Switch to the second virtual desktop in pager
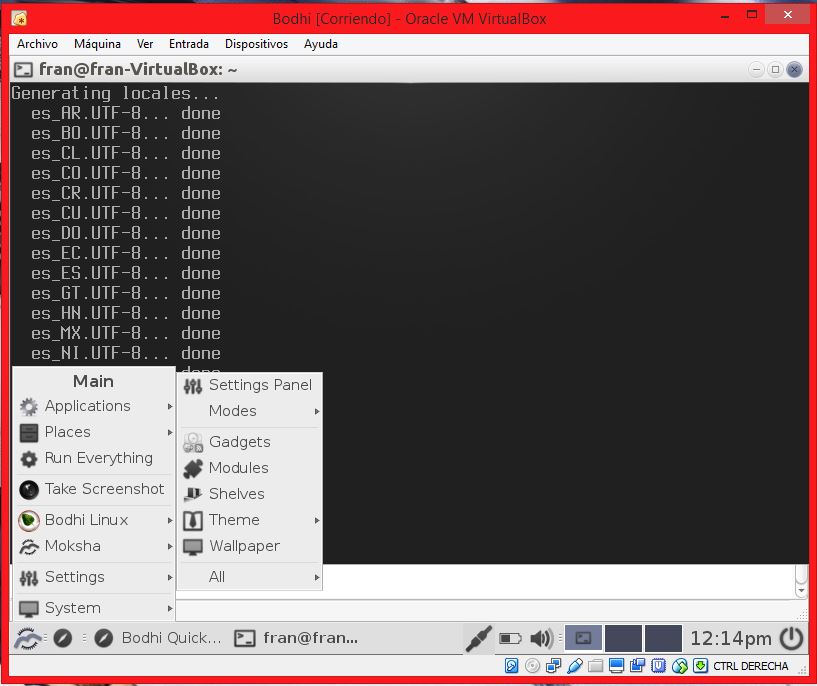 [623, 638]
